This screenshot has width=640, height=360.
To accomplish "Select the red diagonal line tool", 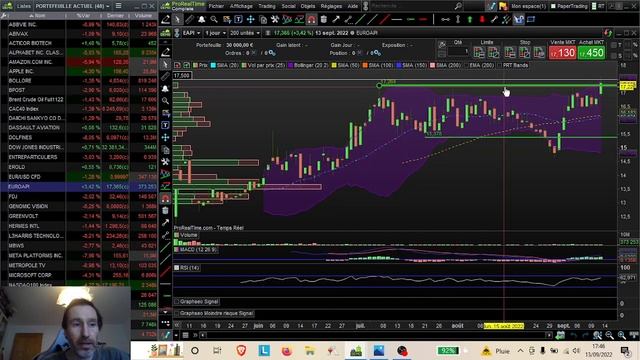I will [x=384, y=19].
